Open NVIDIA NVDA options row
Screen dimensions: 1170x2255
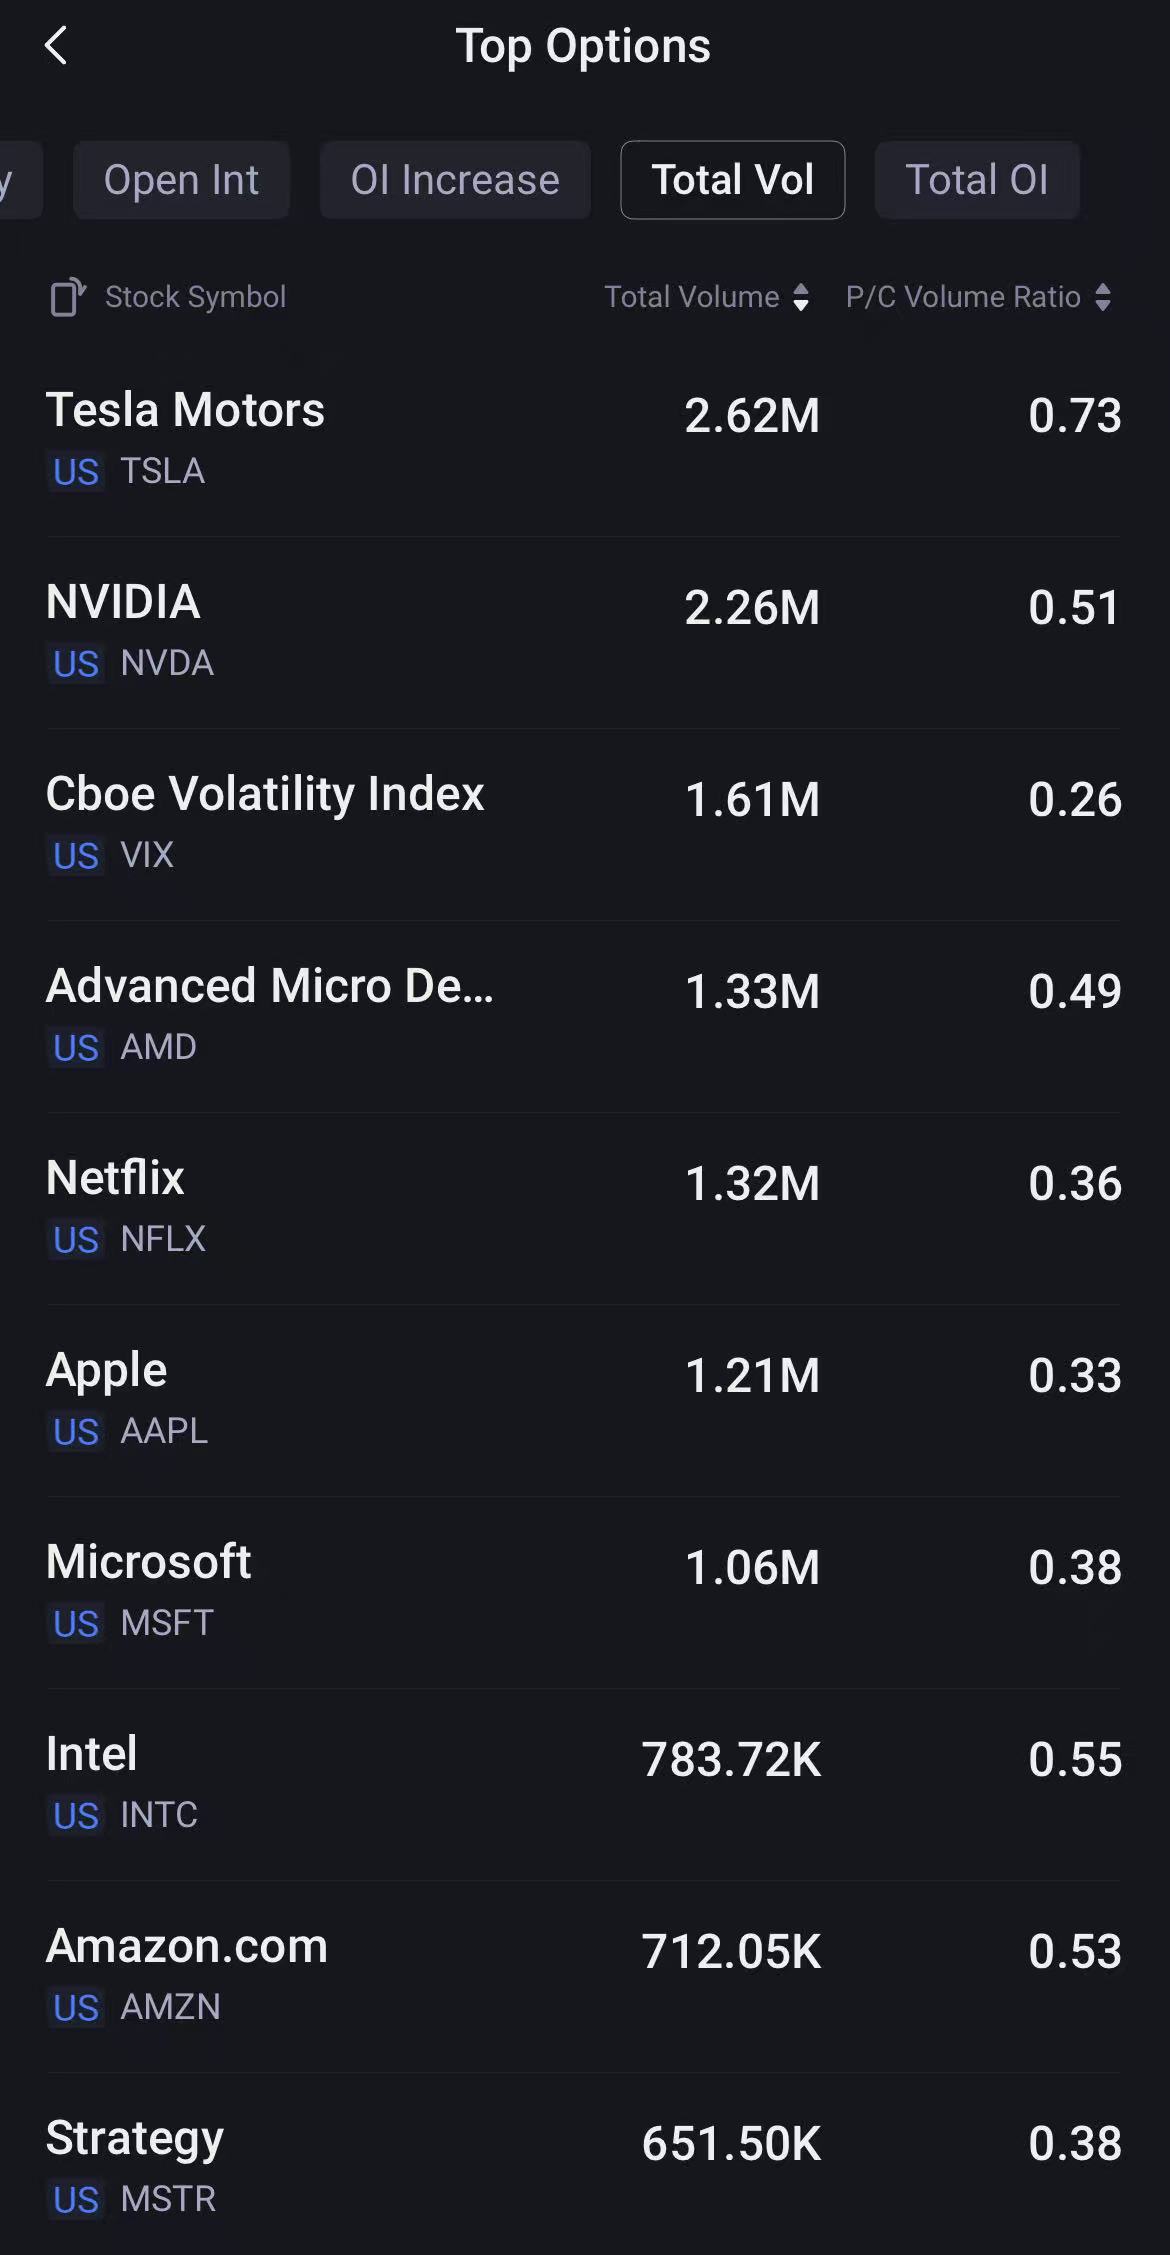[584, 630]
